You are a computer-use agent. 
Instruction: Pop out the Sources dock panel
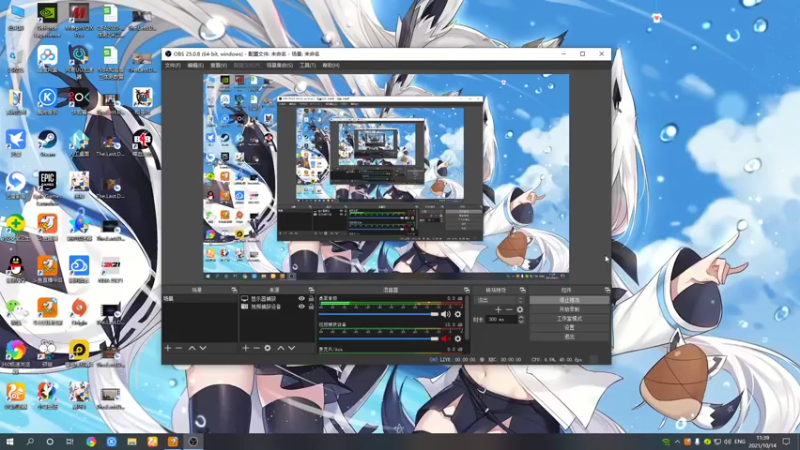click(311, 290)
